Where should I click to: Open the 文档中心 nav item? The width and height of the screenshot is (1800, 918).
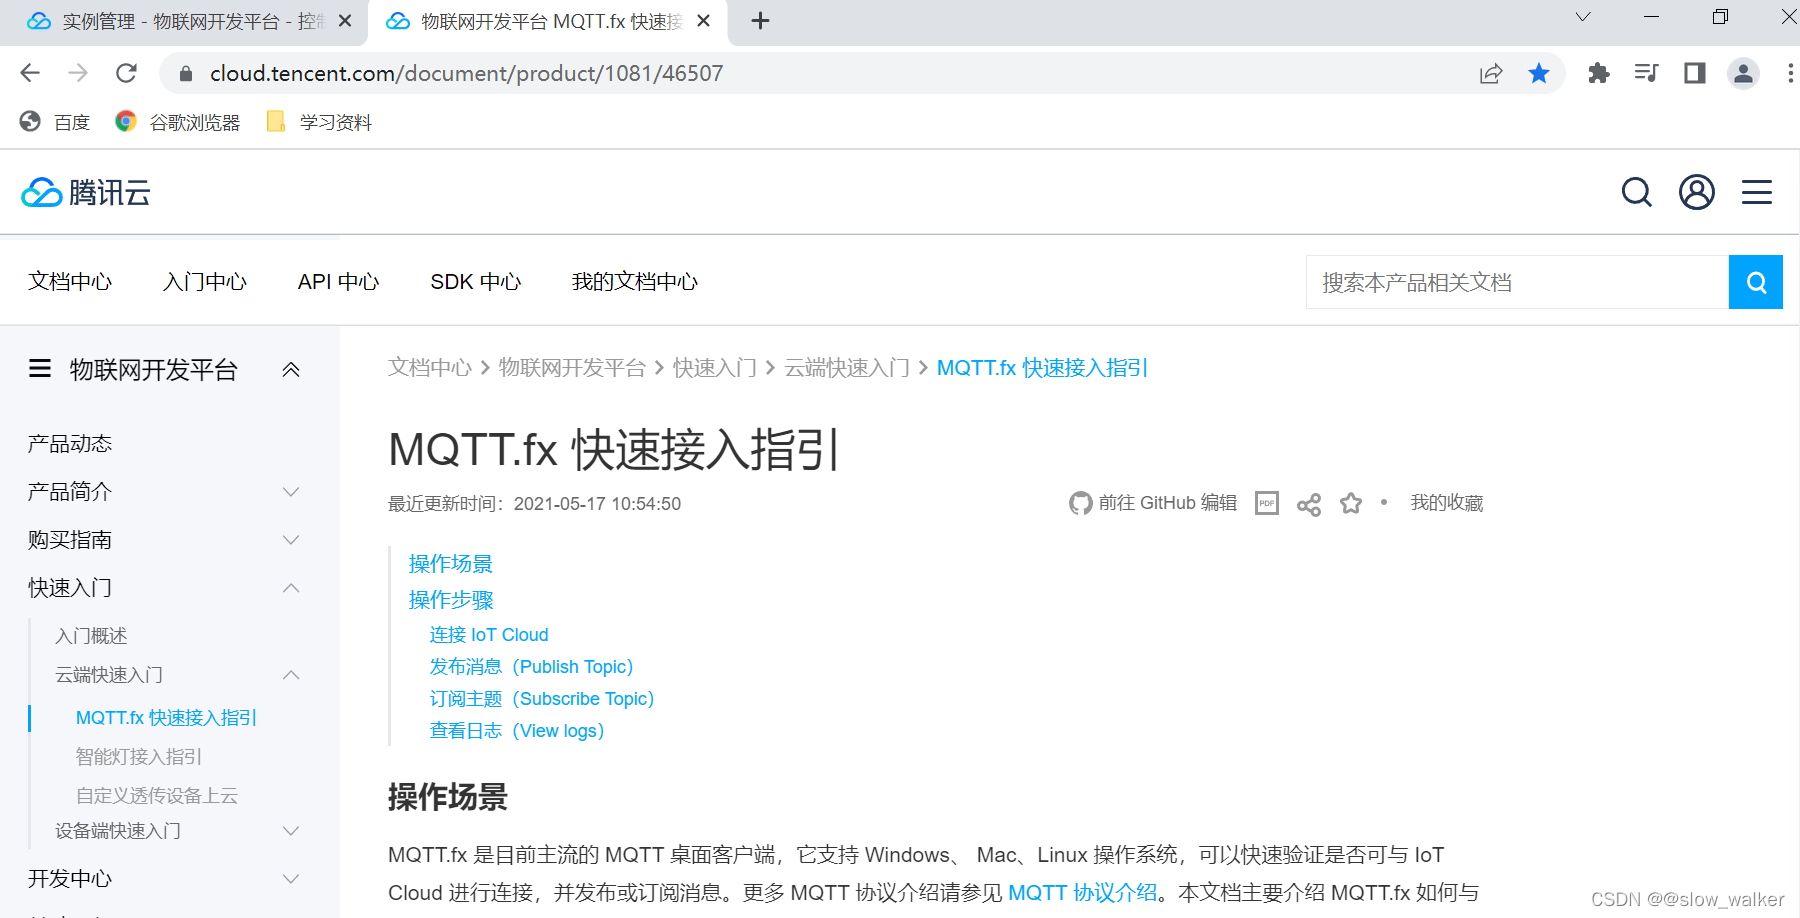click(x=70, y=282)
